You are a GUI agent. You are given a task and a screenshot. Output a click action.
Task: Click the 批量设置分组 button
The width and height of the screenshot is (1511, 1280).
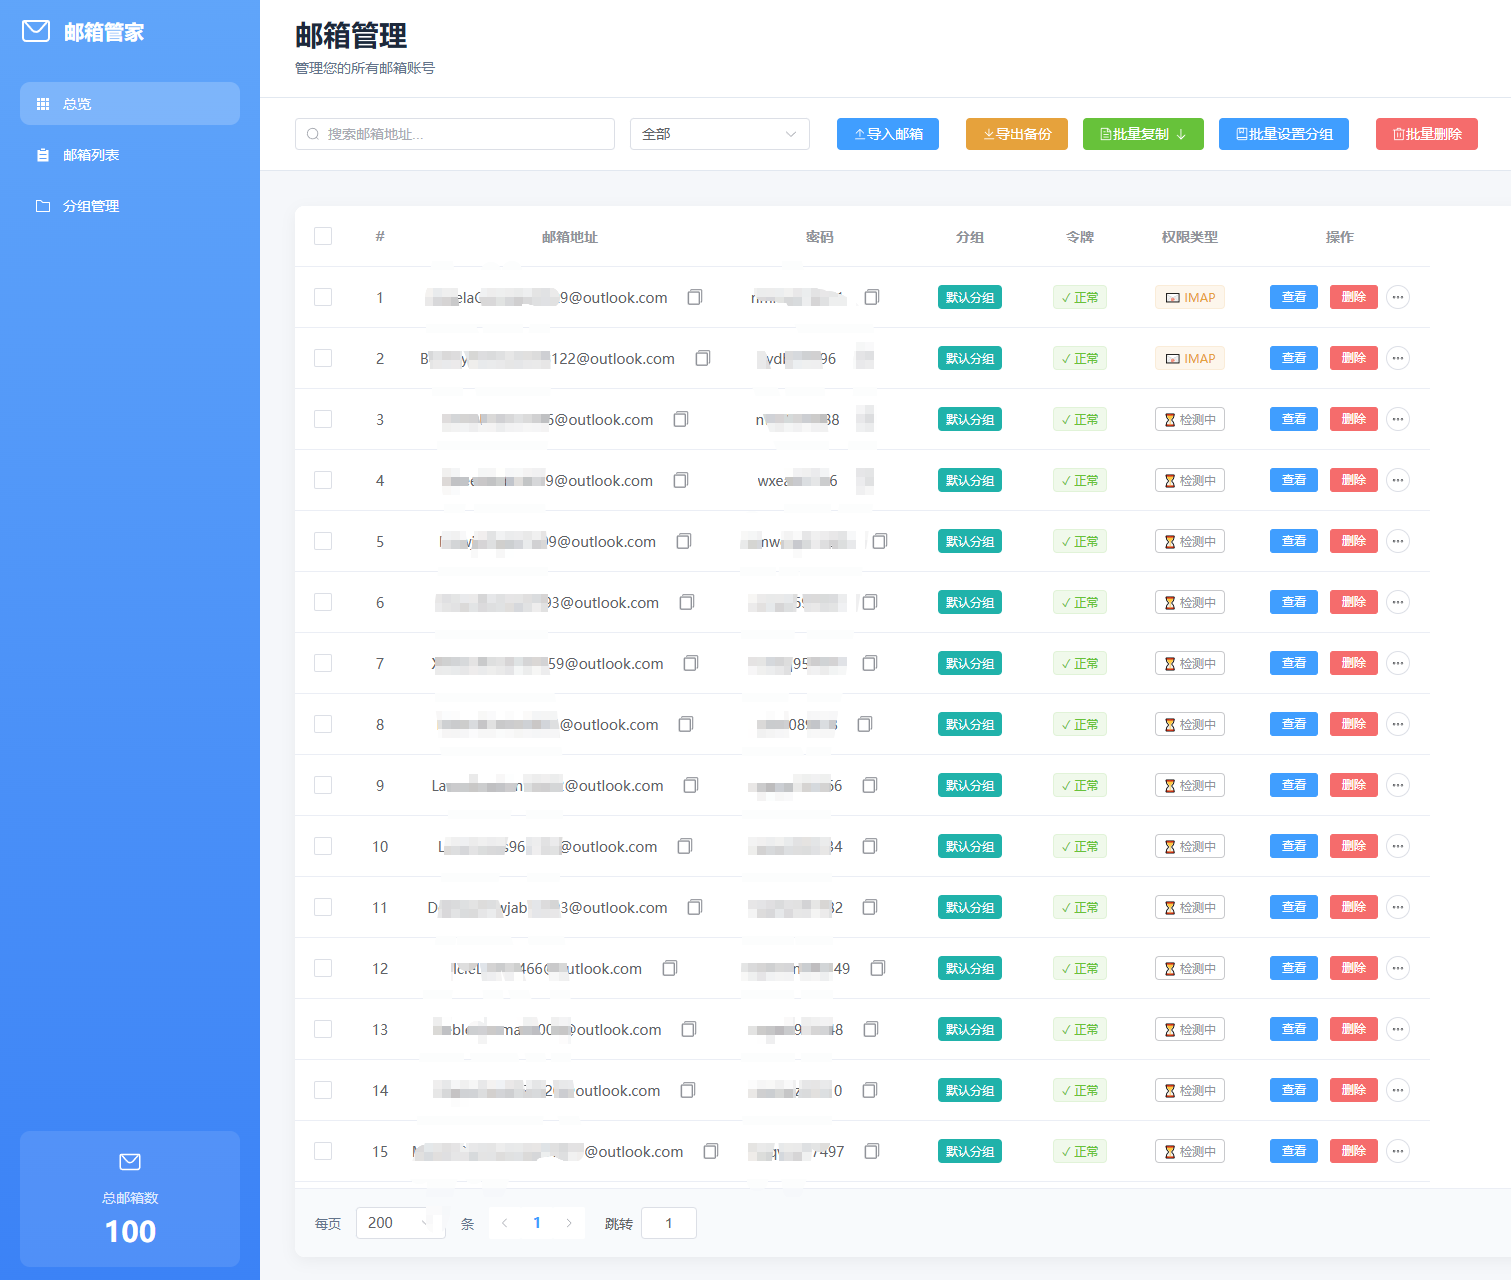(x=1284, y=134)
